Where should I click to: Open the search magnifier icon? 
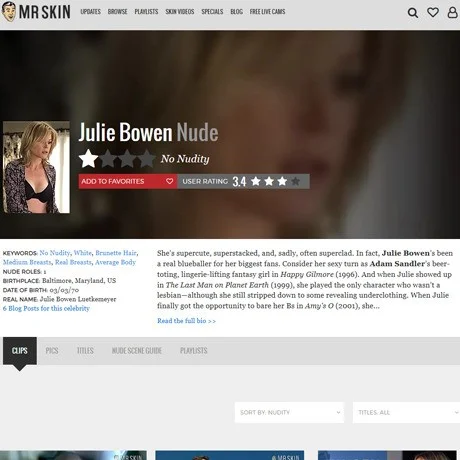pos(413,13)
